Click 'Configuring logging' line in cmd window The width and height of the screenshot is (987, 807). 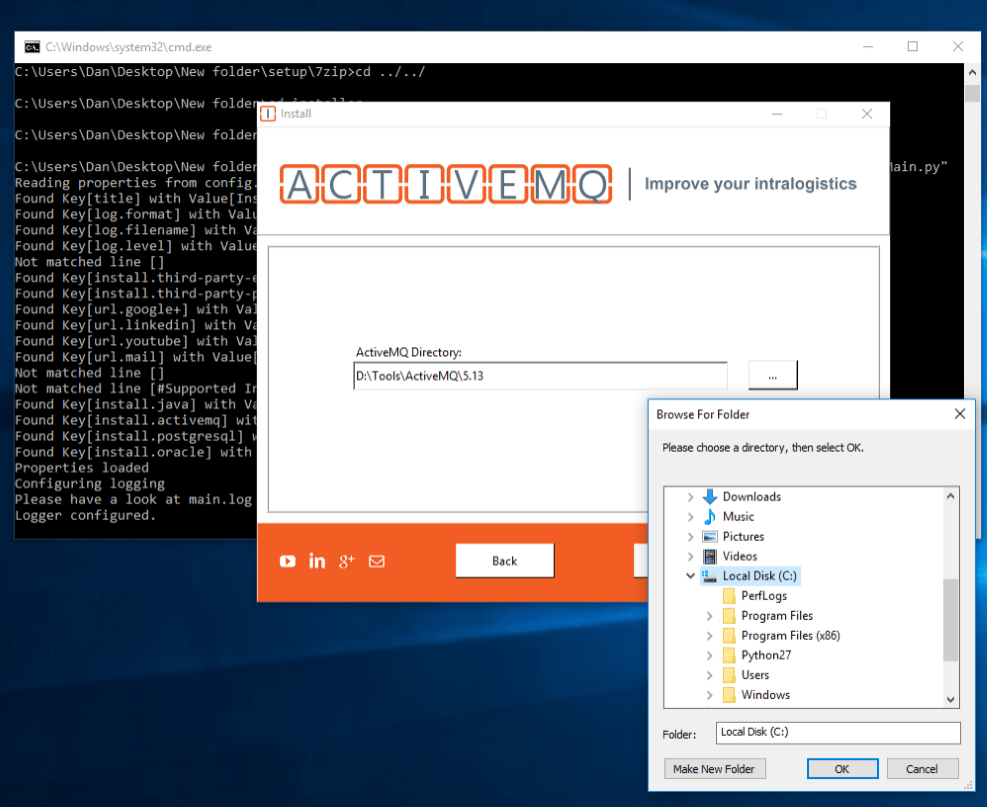[x=90, y=484]
